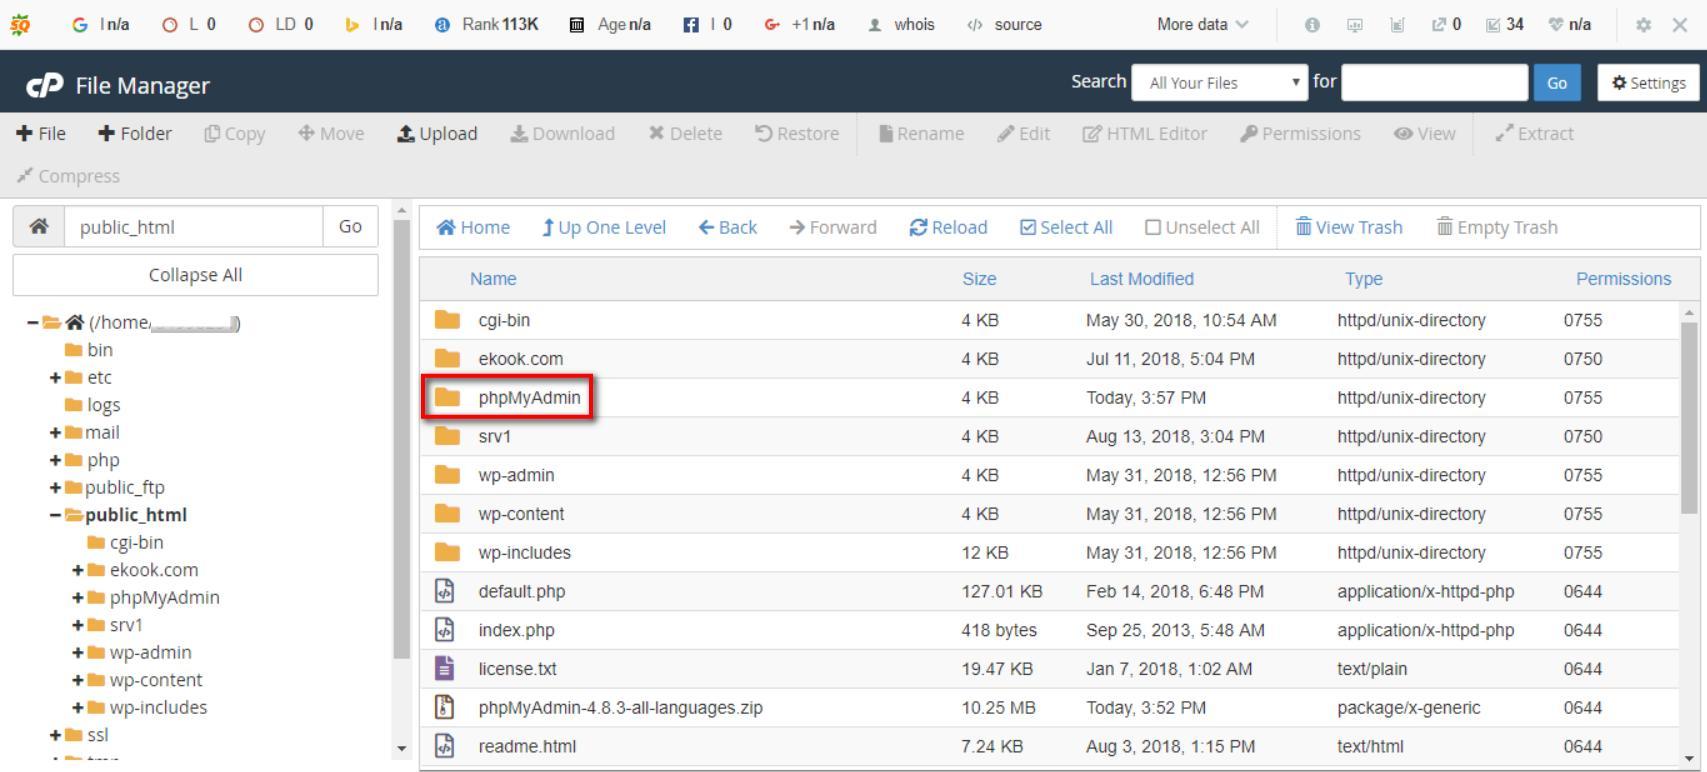Click the path Go button
The width and height of the screenshot is (1707, 772).
click(x=350, y=226)
